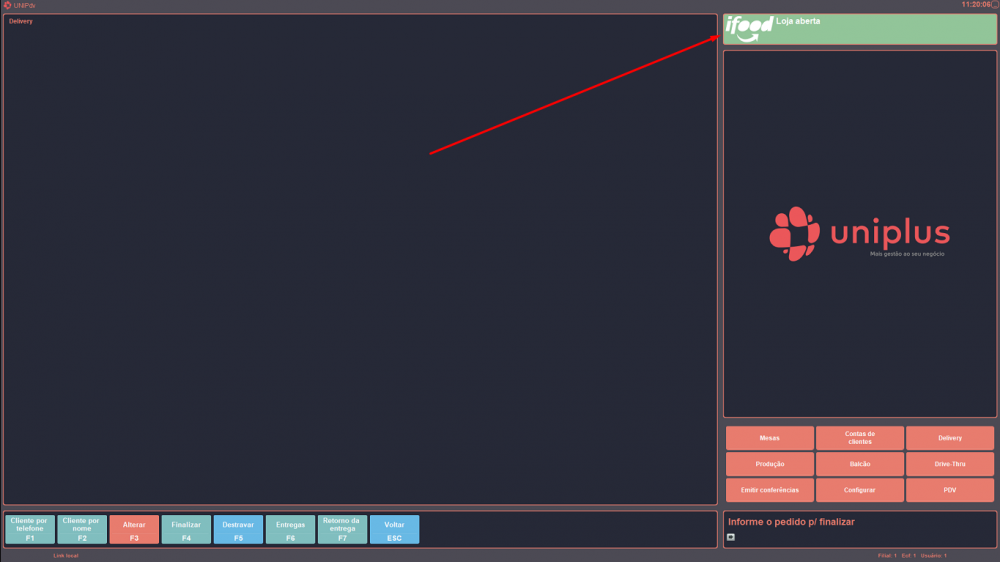
Task: Click the blue 'Destravar' F5 button
Action: (x=238, y=529)
